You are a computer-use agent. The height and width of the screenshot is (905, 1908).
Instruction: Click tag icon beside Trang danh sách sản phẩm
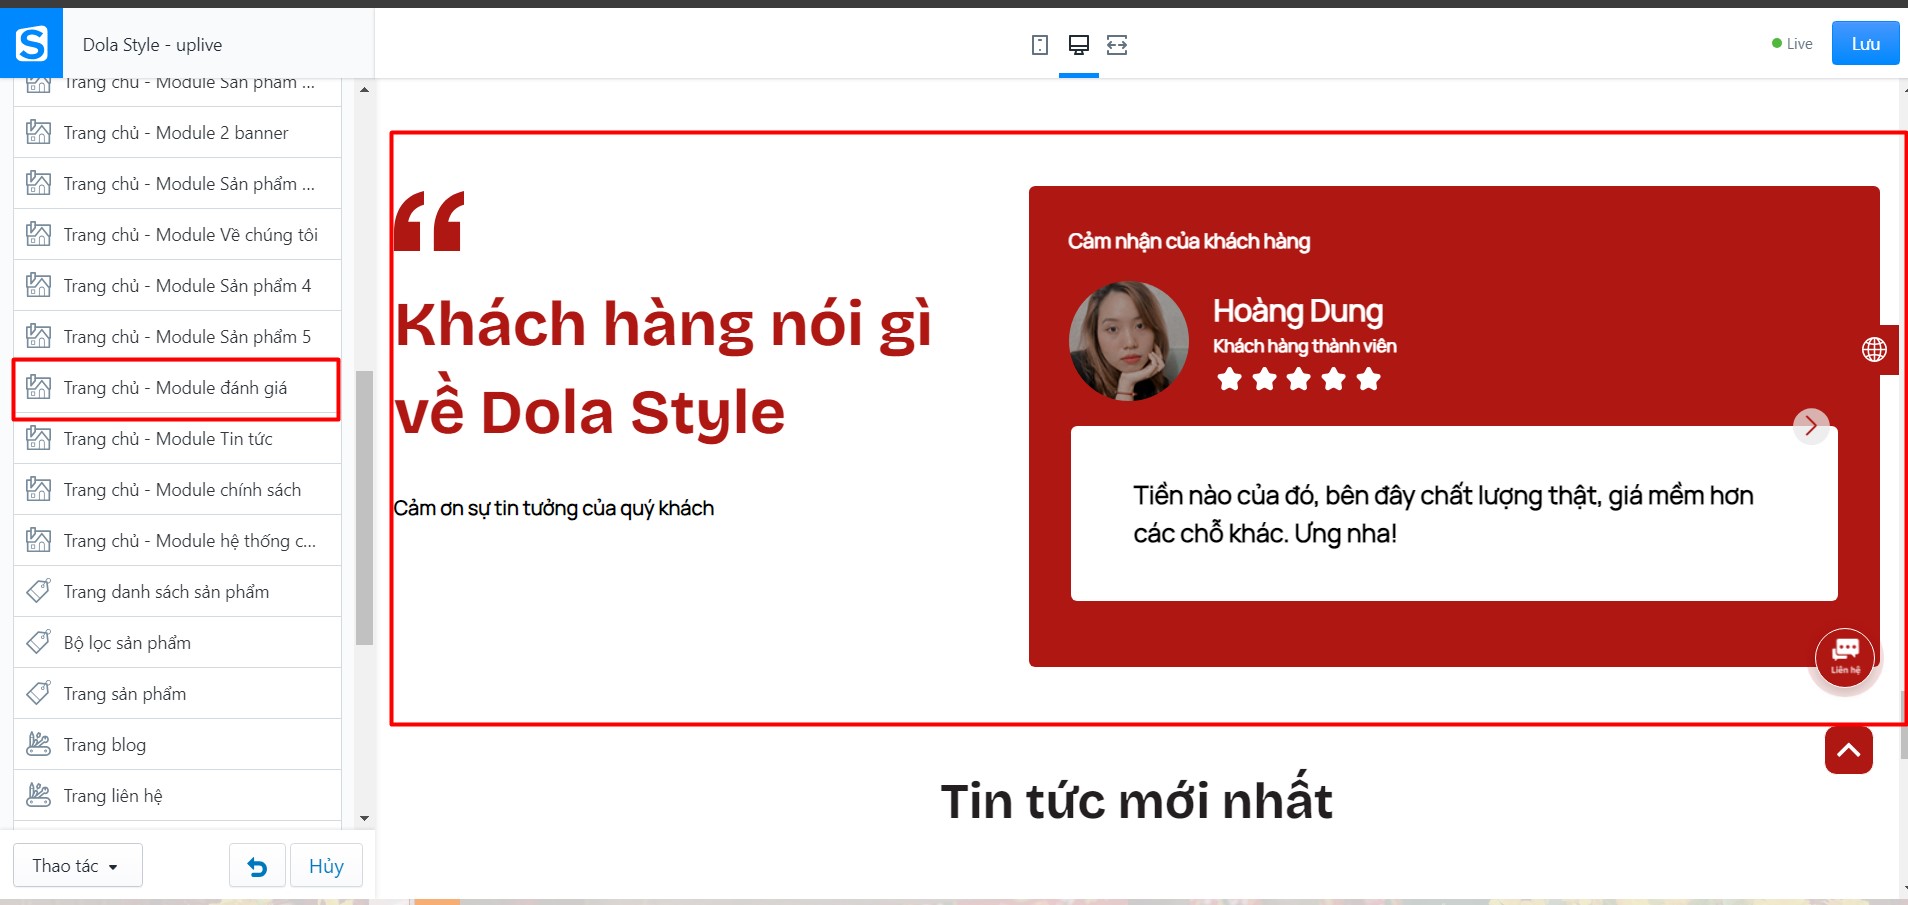coord(38,591)
